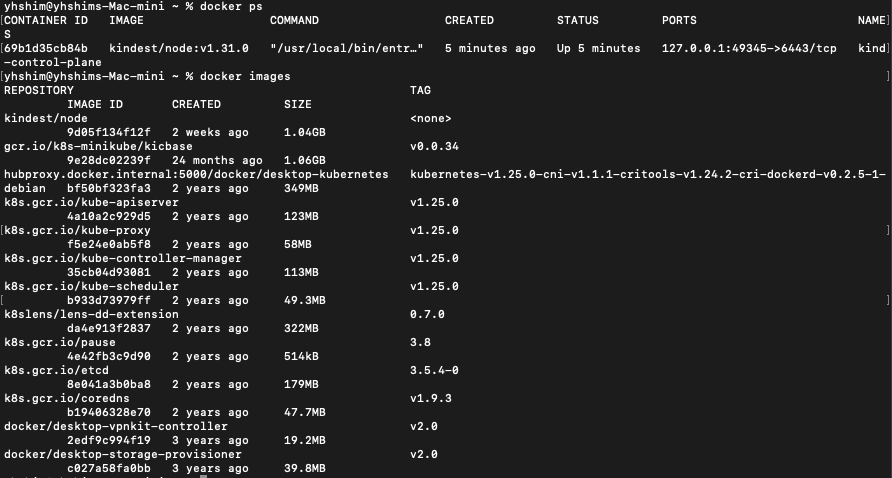Image resolution: width=892 pixels, height=478 pixels.
Task: Click tag v1.9.3
Action: click(x=431, y=398)
